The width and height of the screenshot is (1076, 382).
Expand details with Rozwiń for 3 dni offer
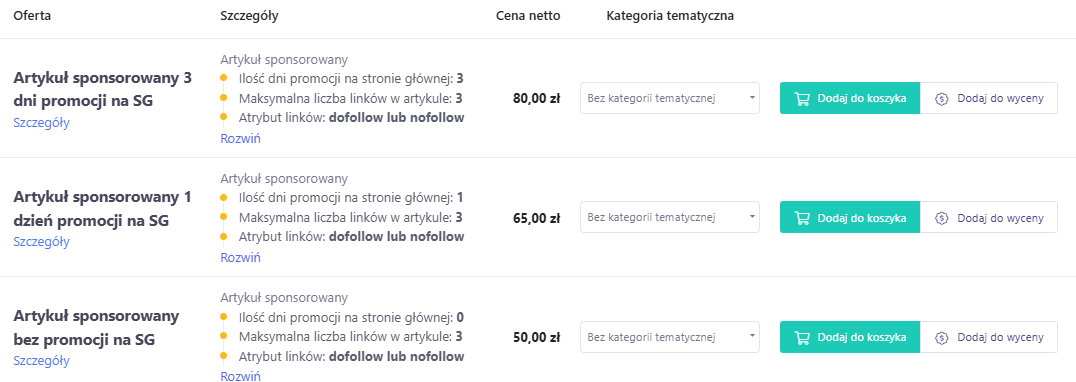click(240, 139)
